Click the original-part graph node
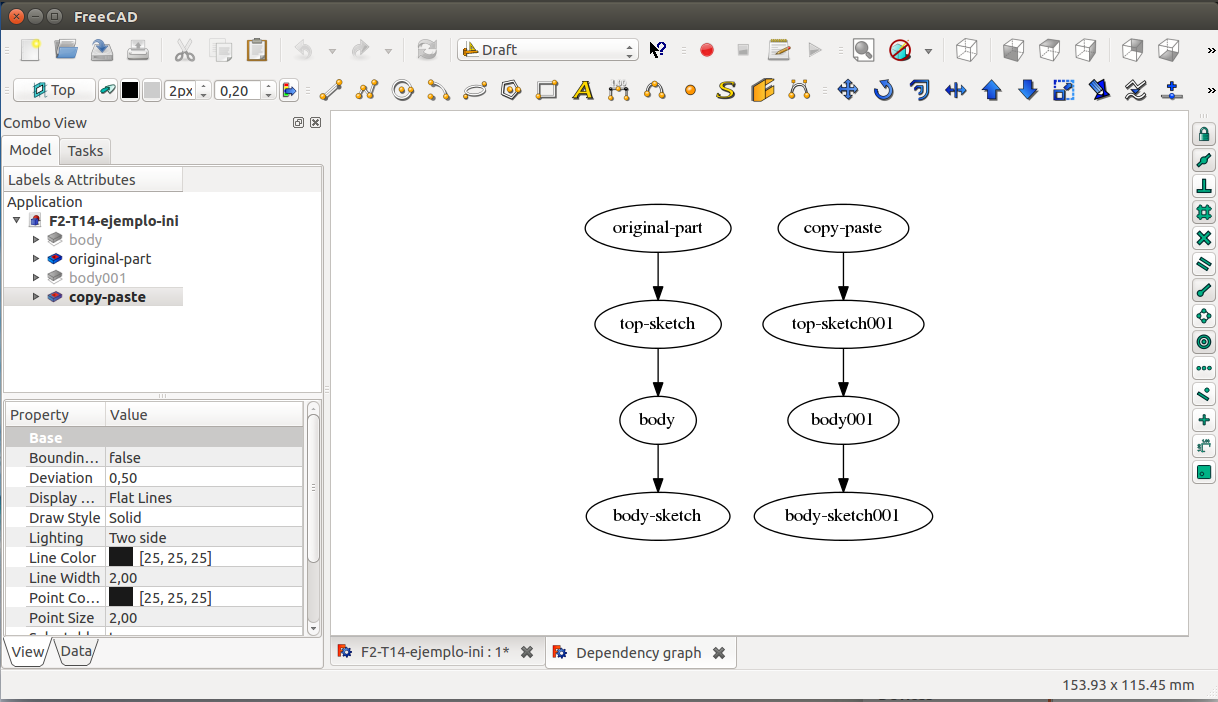The width and height of the screenshot is (1218, 702). tap(657, 228)
